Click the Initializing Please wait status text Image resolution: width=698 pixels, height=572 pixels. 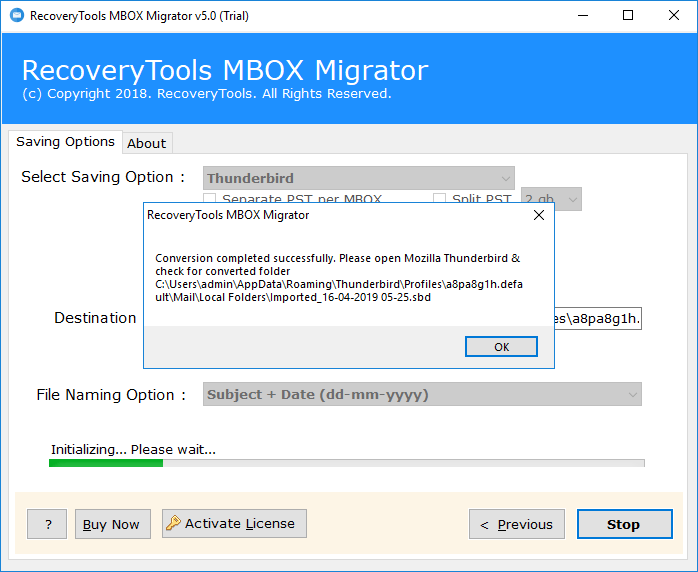coord(133,450)
